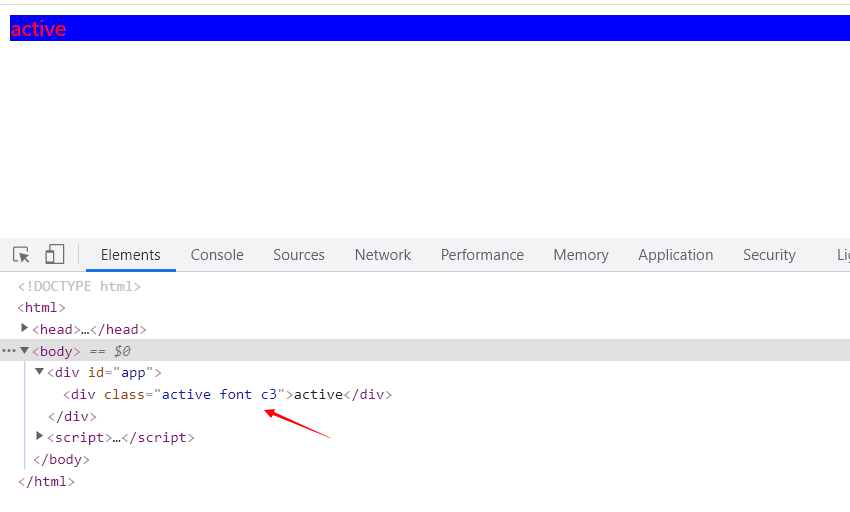The height and width of the screenshot is (512, 850).
Task: Switch to the Application tab
Action: (675, 255)
